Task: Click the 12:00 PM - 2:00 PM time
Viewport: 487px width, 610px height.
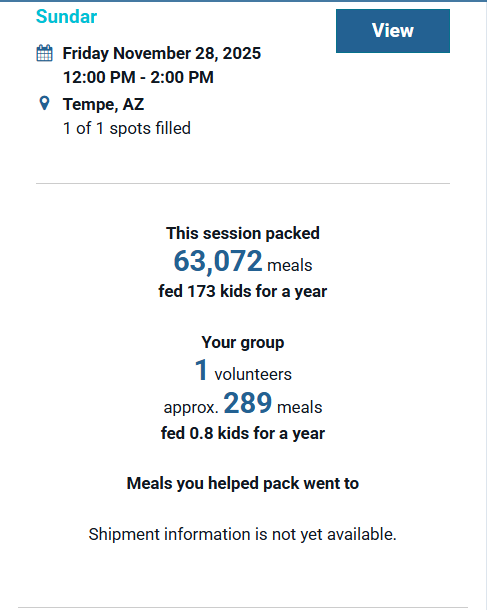Action: [138, 77]
